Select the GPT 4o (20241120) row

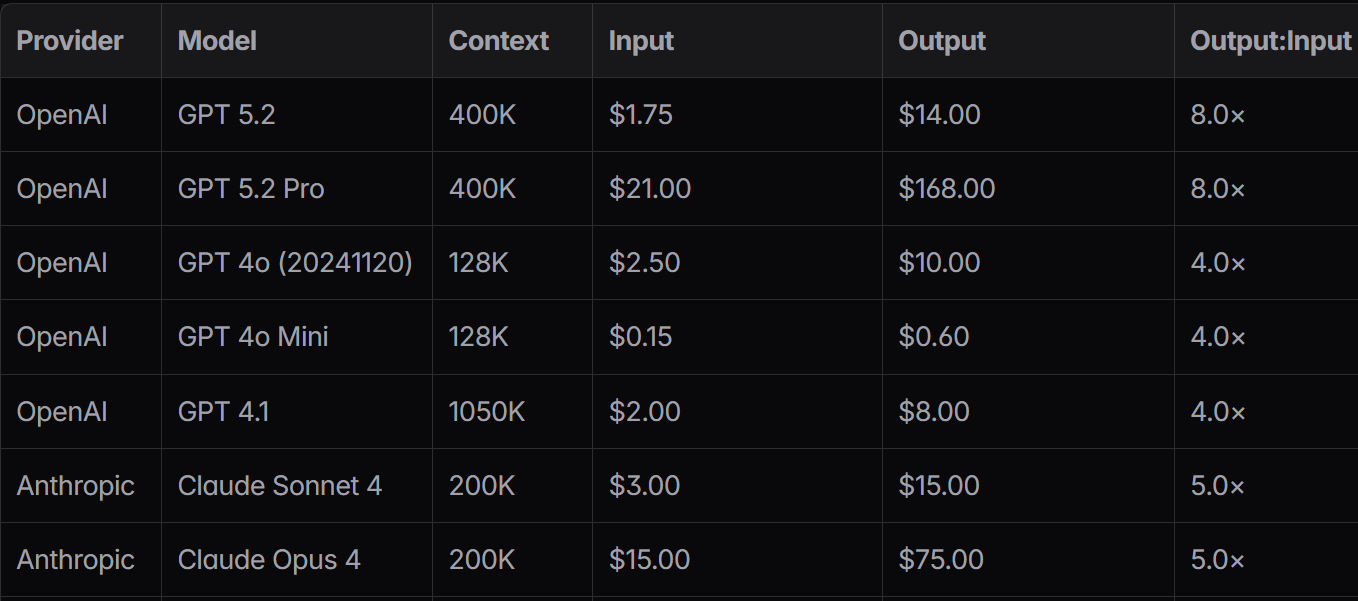pos(679,263)
